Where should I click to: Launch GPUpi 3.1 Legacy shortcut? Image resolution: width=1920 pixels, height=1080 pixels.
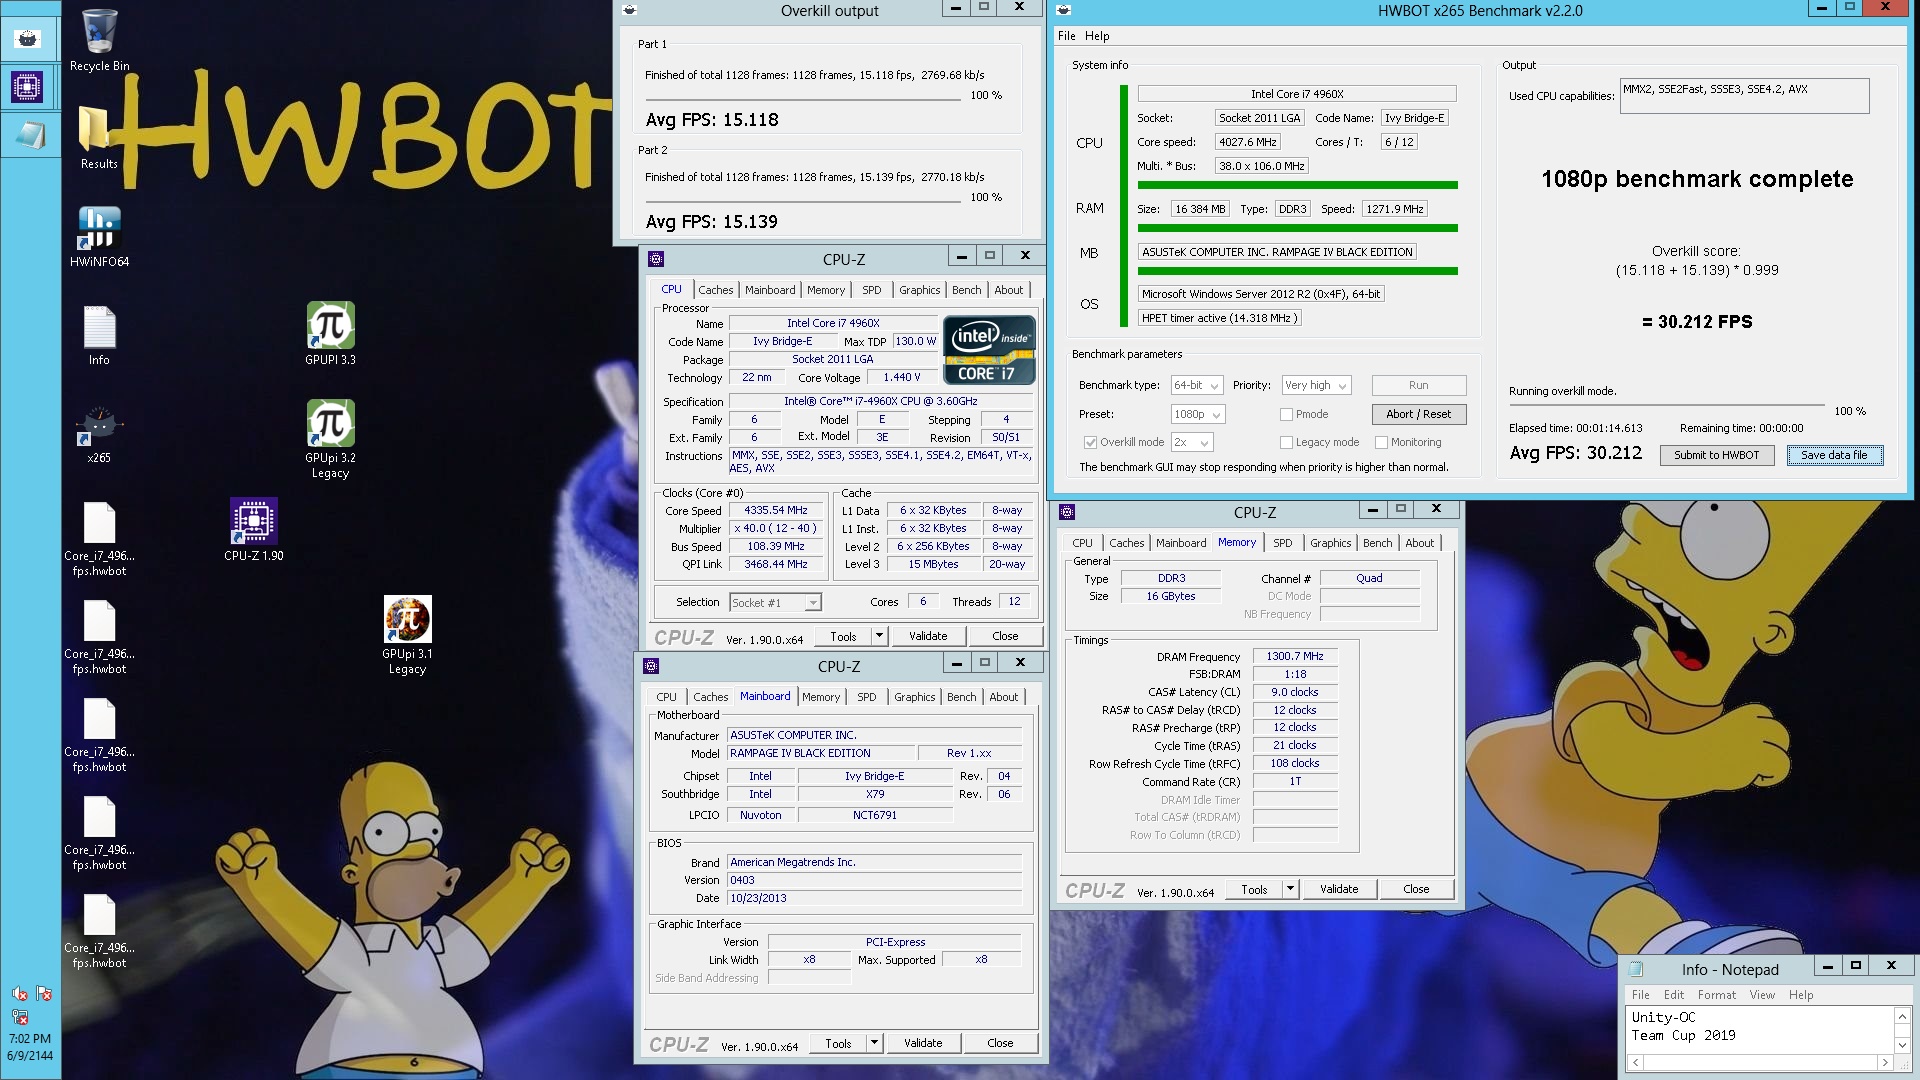[x=407, y=634]
